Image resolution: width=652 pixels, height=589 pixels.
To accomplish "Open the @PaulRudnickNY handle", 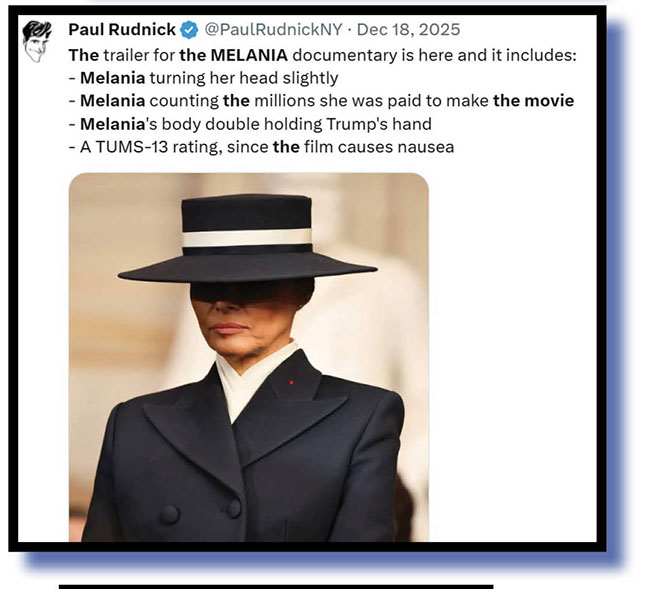I will [x=273, y=30].
